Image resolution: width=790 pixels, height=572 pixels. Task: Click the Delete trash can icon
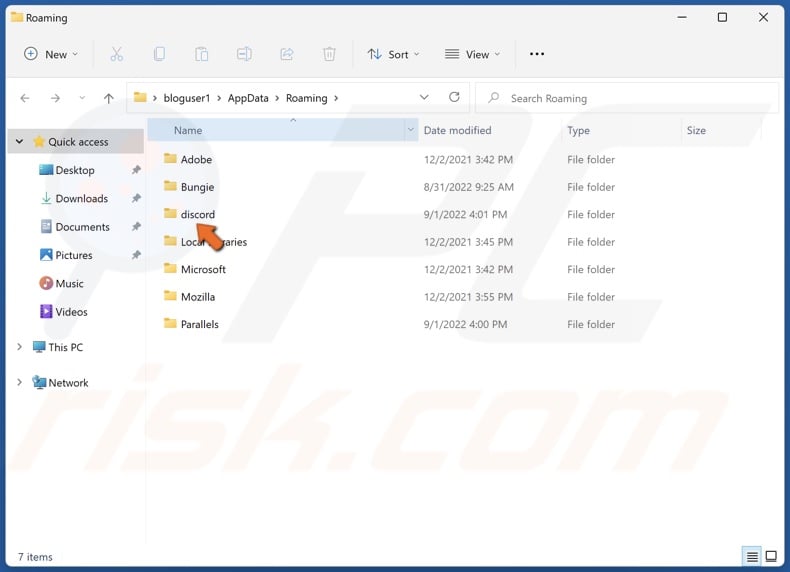[329, 54]
